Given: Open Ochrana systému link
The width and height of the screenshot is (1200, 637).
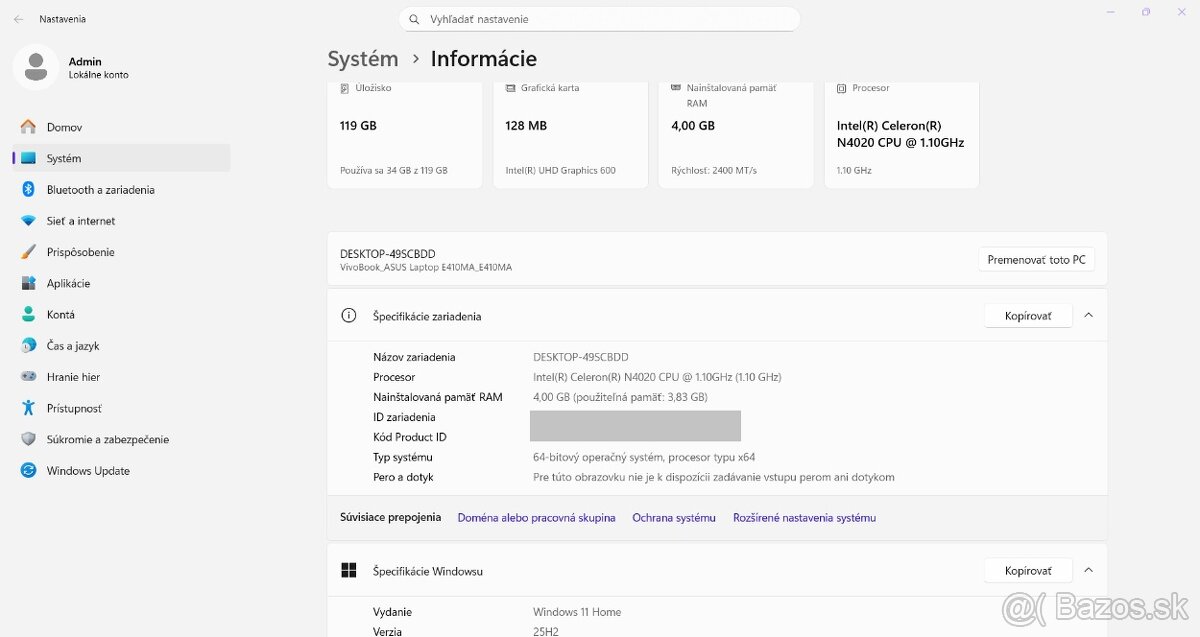Looking at the screenshot, I should pyautogui.click(x=673, y=517).
